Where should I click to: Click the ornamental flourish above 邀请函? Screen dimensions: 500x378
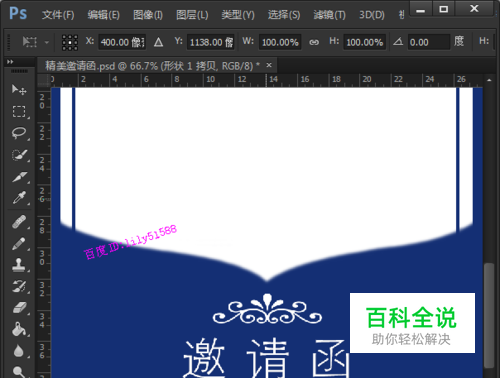(267, 309)
